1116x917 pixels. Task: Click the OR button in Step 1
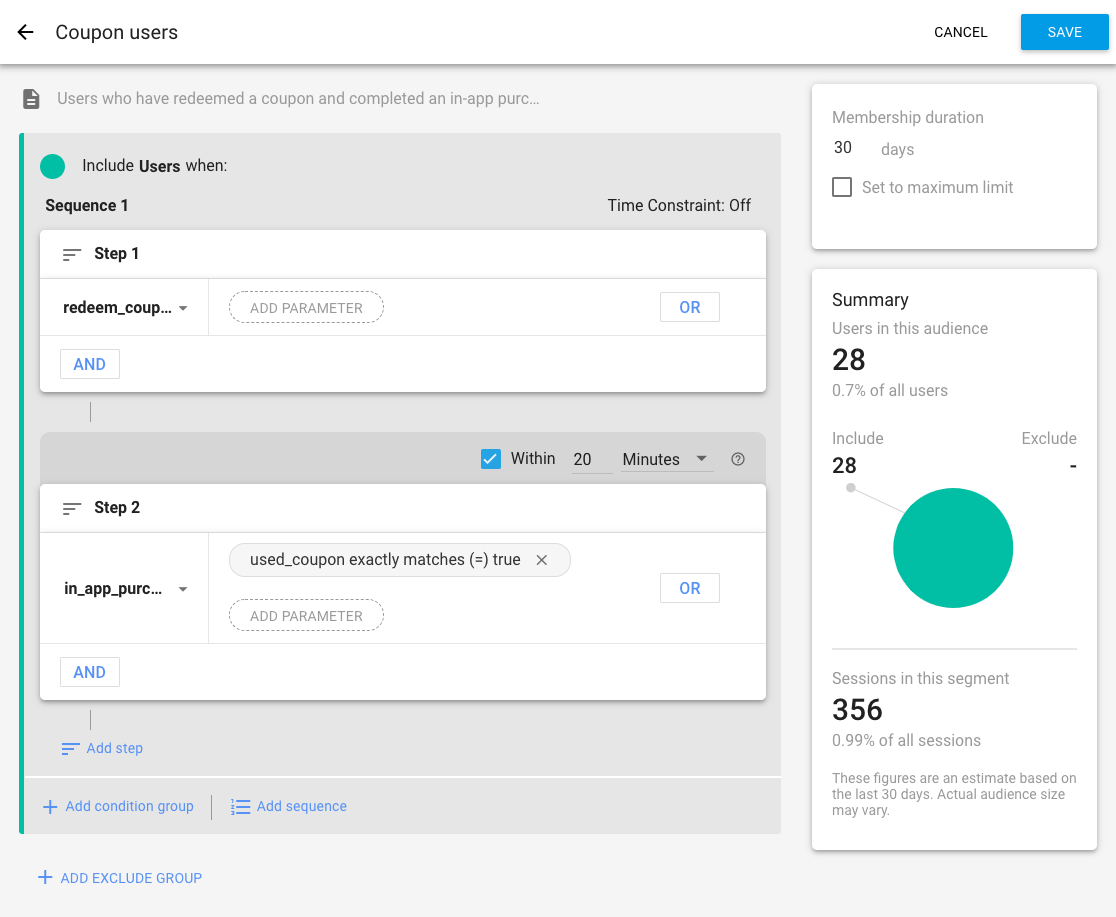[x=689, y=308]
